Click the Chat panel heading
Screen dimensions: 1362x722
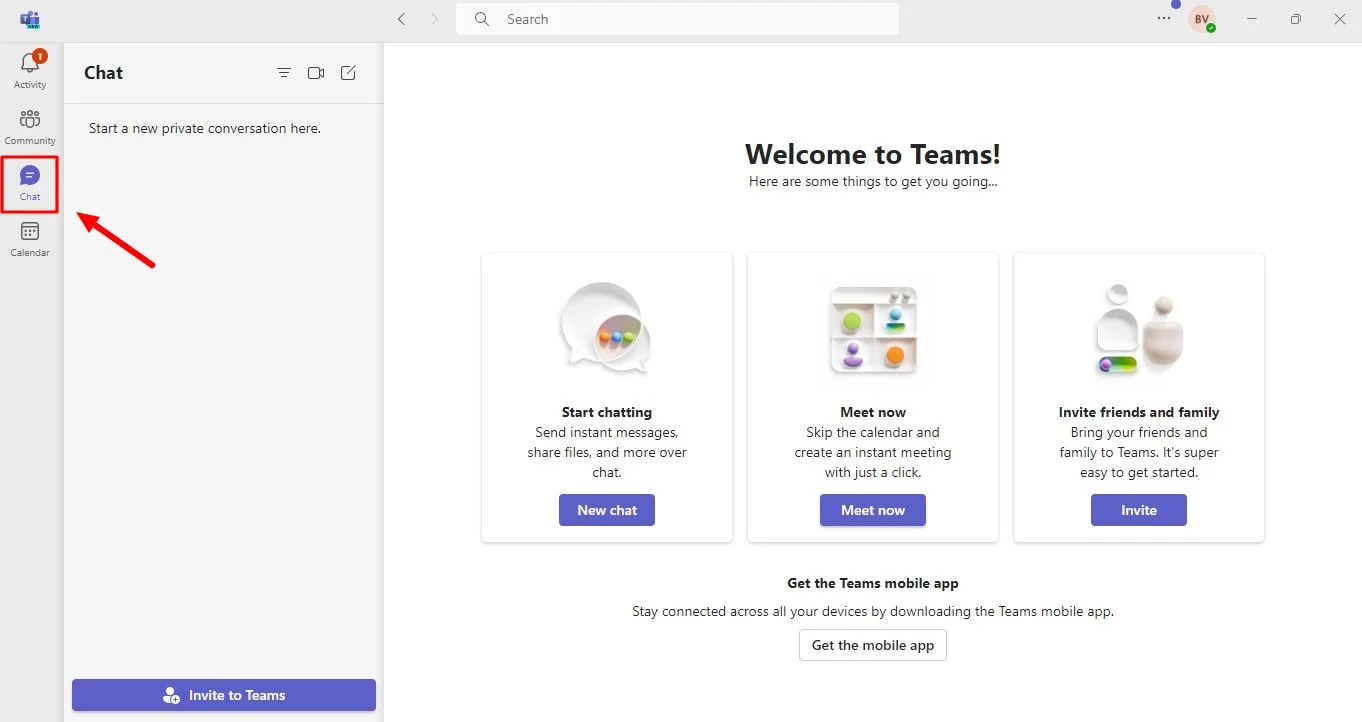coord(104,73)
